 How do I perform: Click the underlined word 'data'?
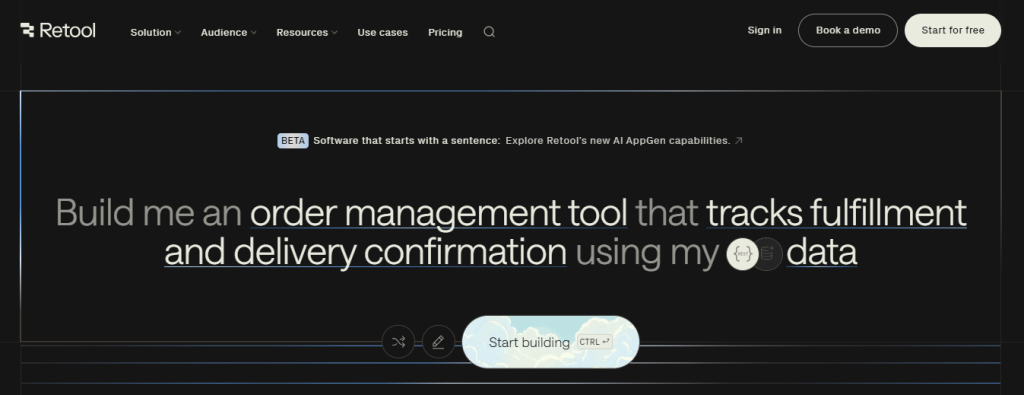822,253
